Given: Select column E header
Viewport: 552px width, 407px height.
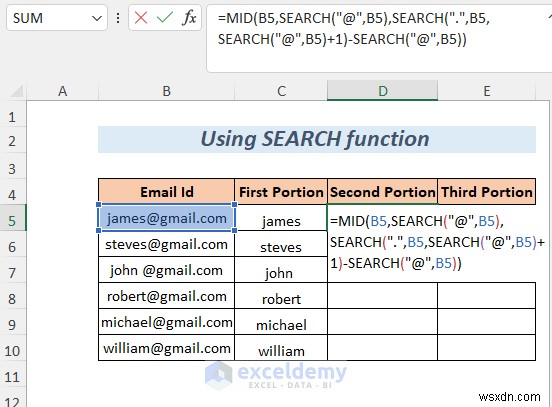Looking at the screenshot, I should [x=487, y=91].
